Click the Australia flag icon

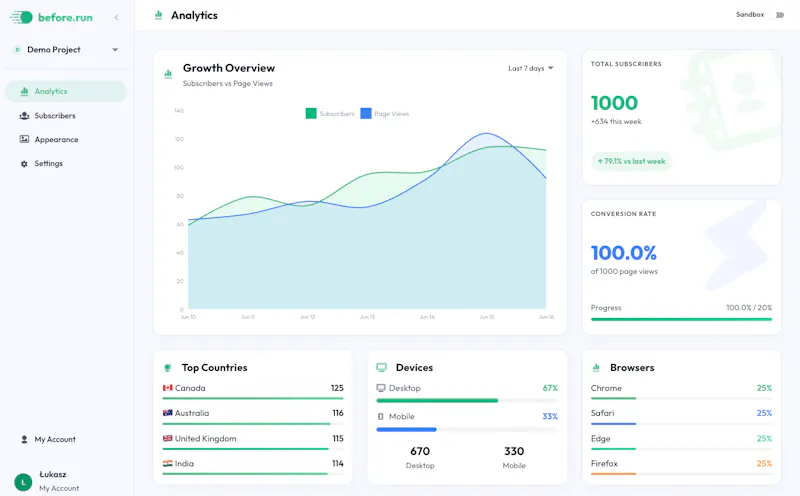pyautogui.click(x=167, y=413)
